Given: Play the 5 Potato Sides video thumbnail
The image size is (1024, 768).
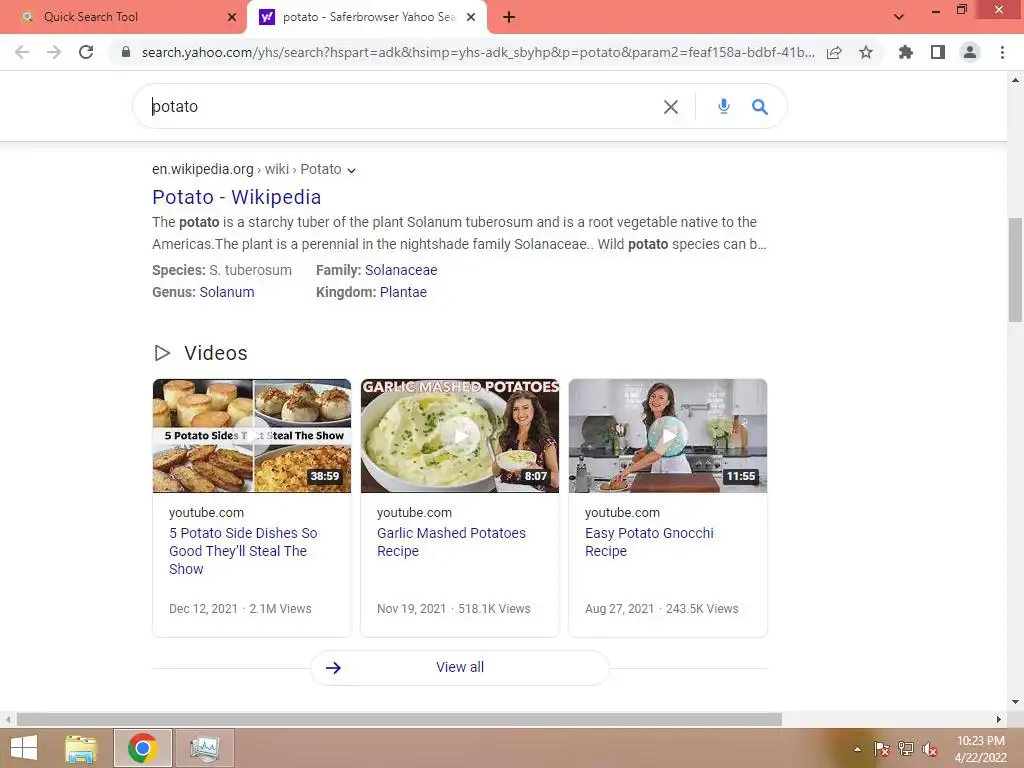Looking at the screenshot, I should [x=251, y=436].
